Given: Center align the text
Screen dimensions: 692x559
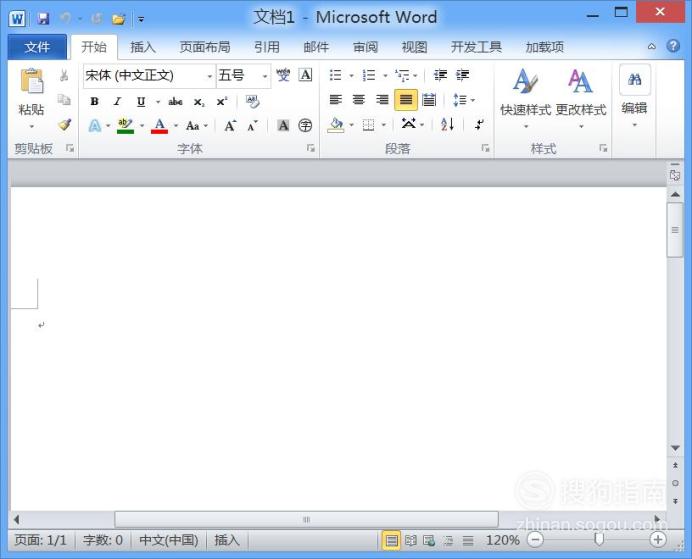Looking at the screenshot, I should 359,100.
